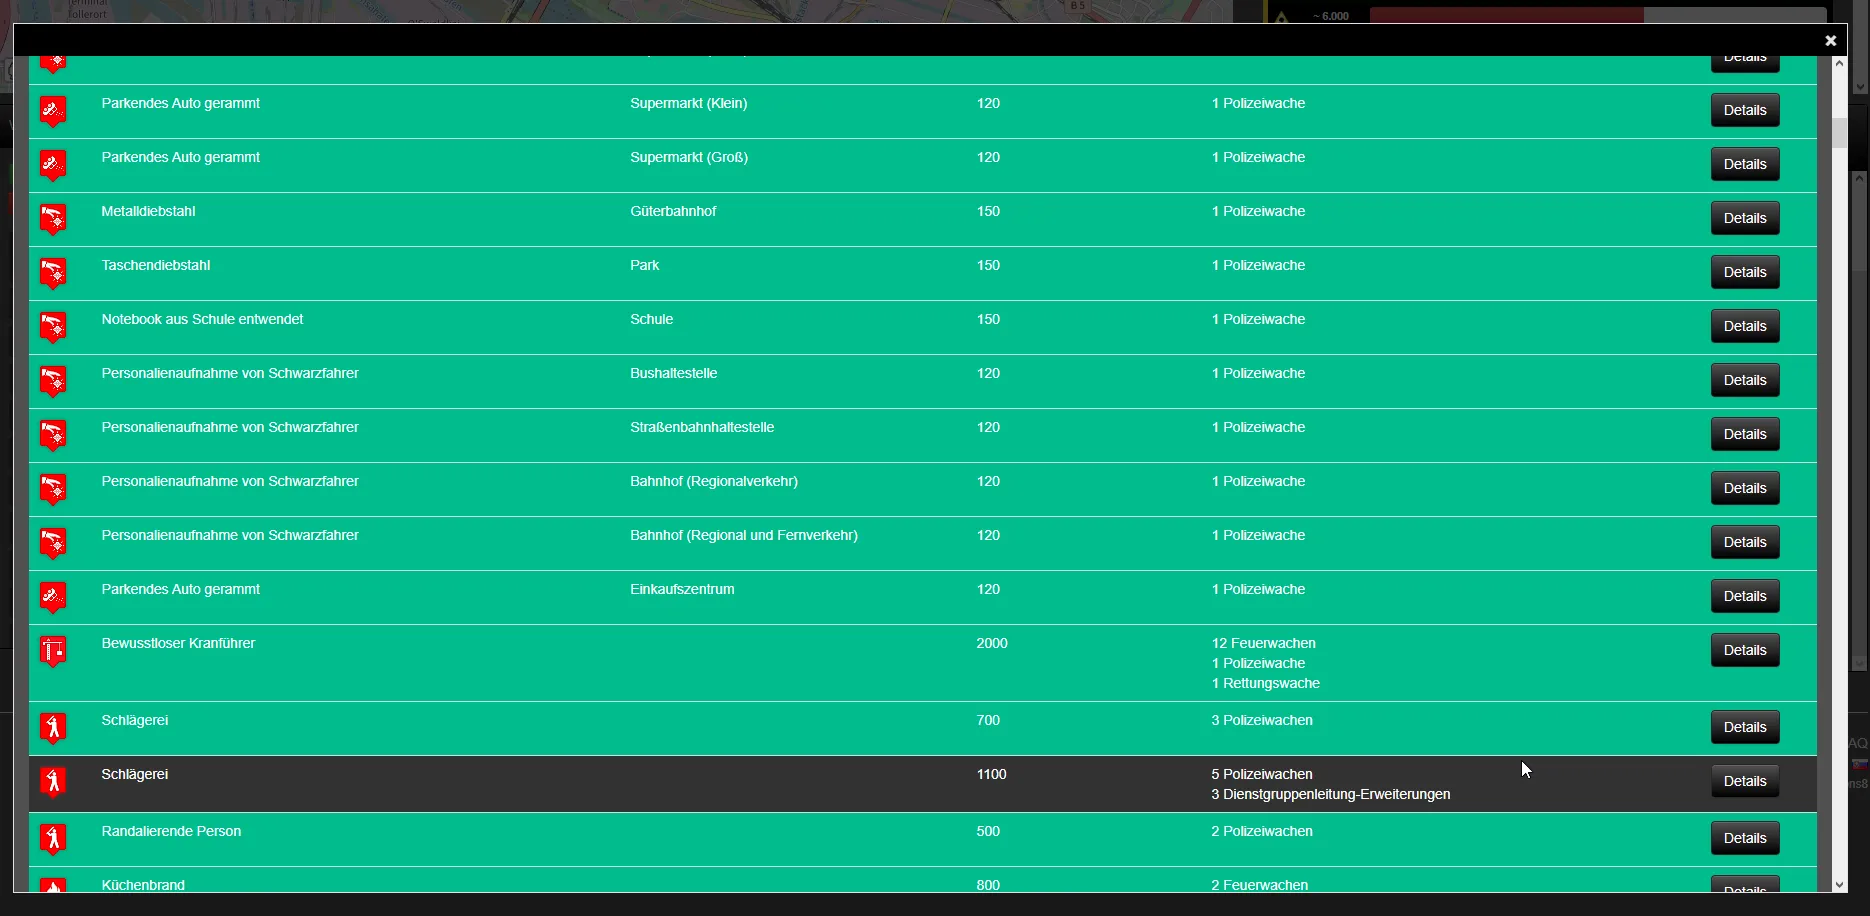The image size is (1870, 916).
Task: Click the theft icon beside Taschendiebstahl
Action: pos(53,272)
